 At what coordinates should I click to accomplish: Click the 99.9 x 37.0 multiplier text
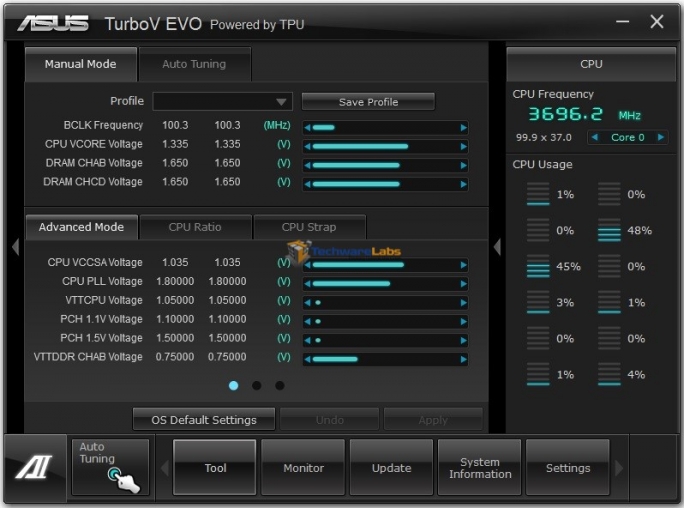(x=544, y=137)
